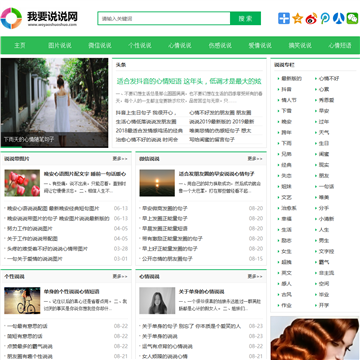Open the 文字控 sidebar tag

pyautogui.click(x=326, y=251)
